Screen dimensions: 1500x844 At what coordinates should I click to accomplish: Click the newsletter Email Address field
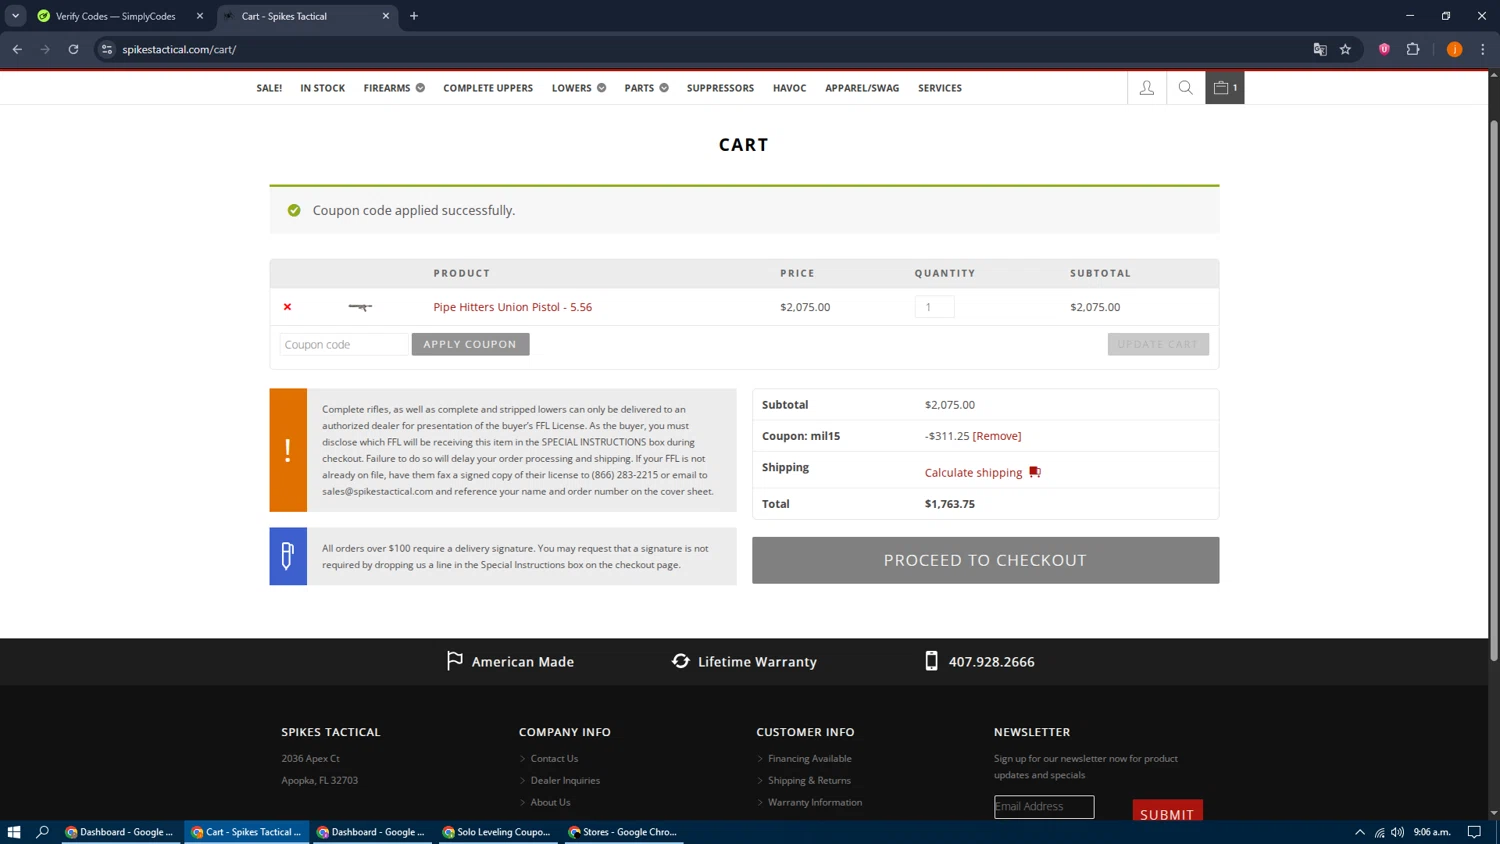1044,806
